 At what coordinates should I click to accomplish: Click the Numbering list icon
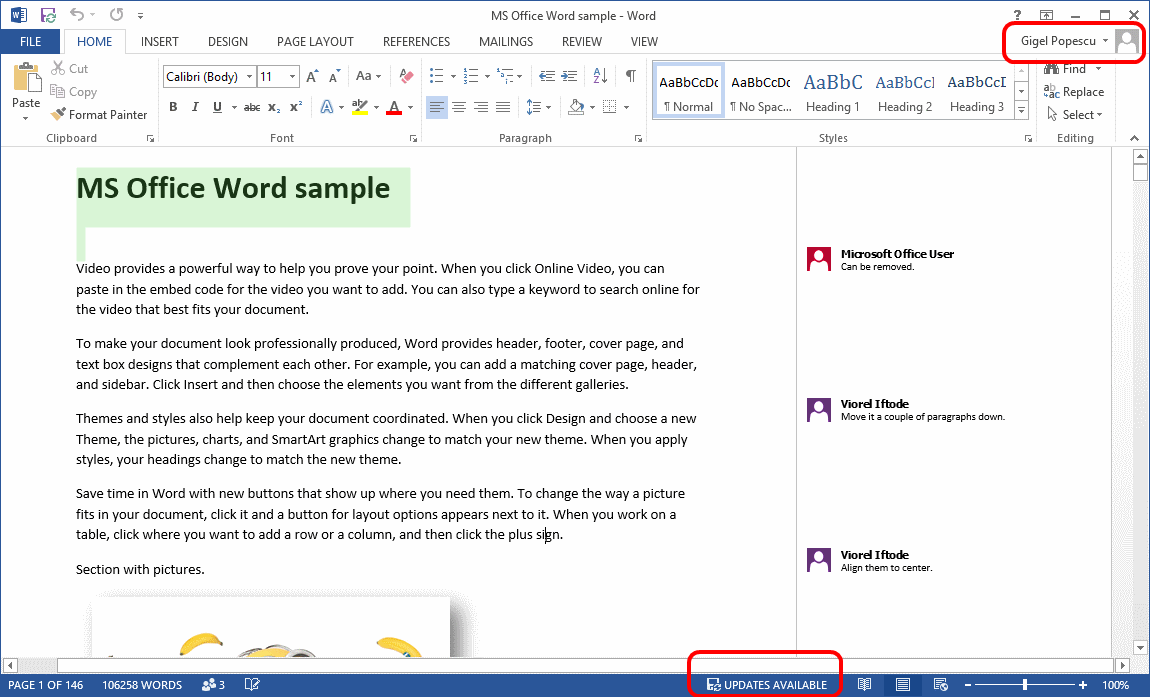tap(472, 76)
